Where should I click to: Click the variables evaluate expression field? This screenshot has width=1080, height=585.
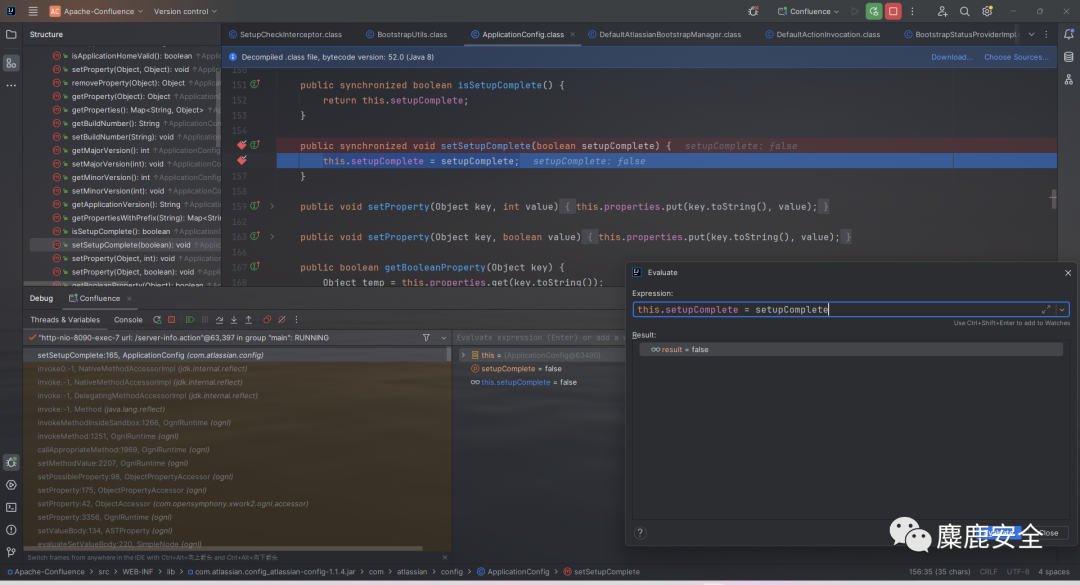tap(539, 338)
